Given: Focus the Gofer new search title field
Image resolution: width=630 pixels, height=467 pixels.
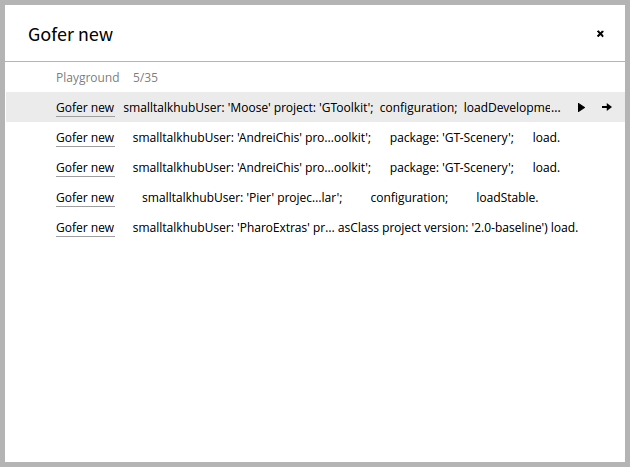Looking at the screenshot, I should pyautogui.click(x=70, y=35).
